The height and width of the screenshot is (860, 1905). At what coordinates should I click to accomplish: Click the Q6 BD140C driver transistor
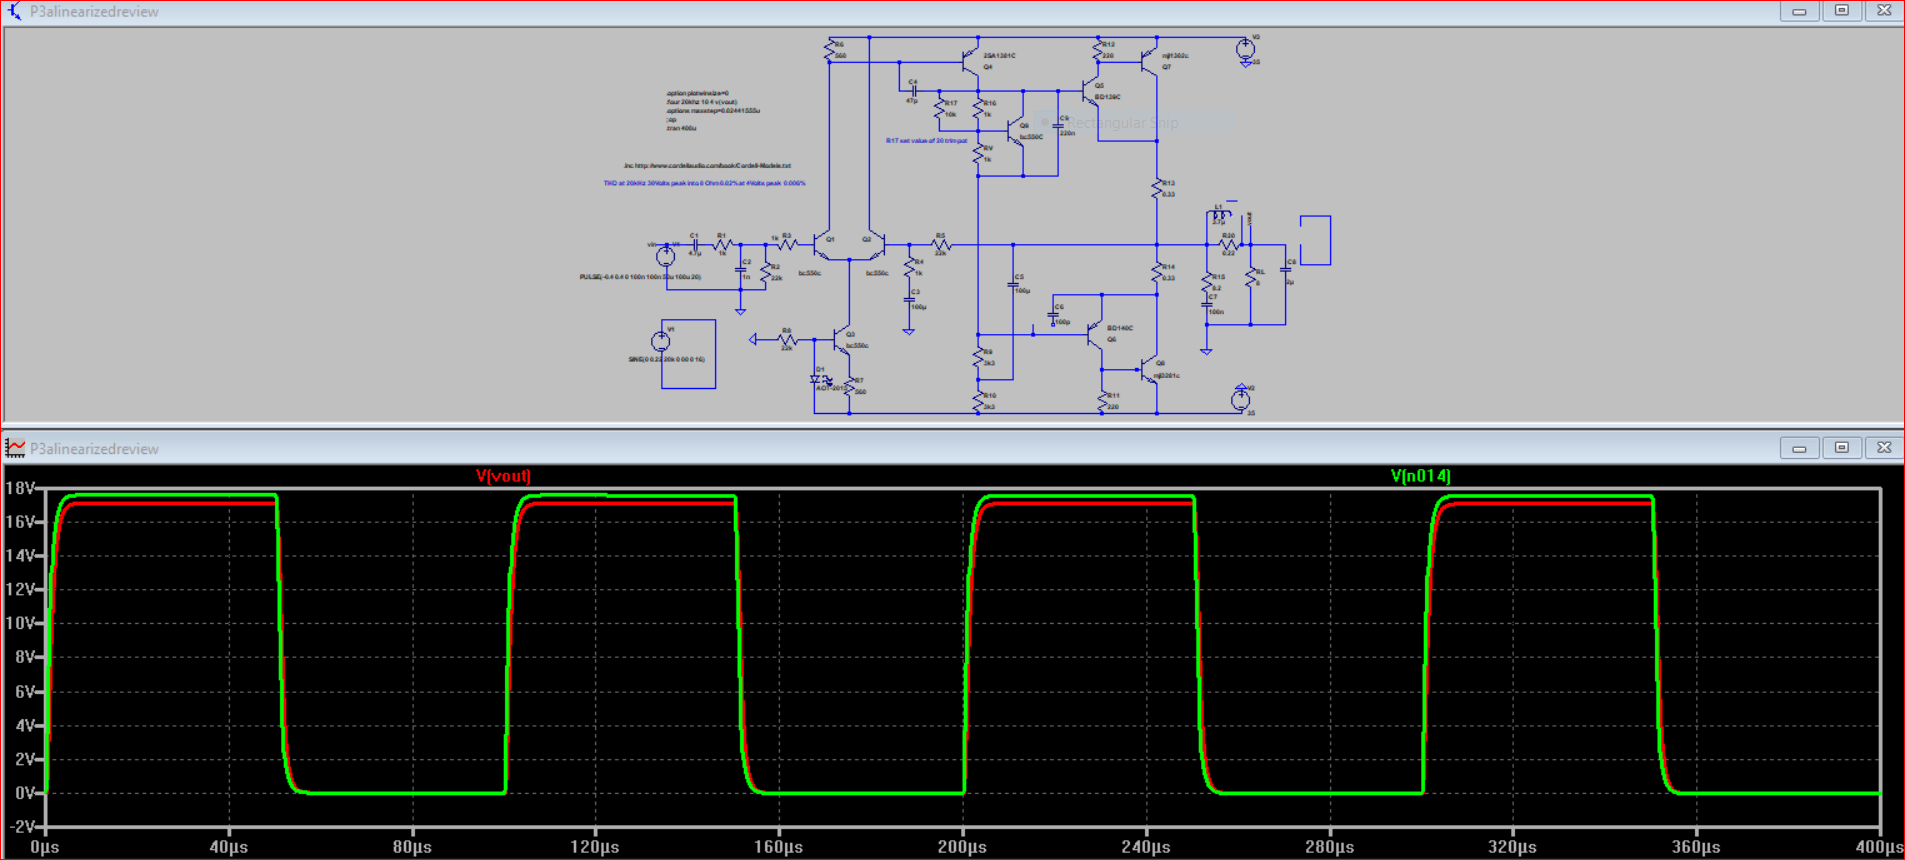(1095, 333)
